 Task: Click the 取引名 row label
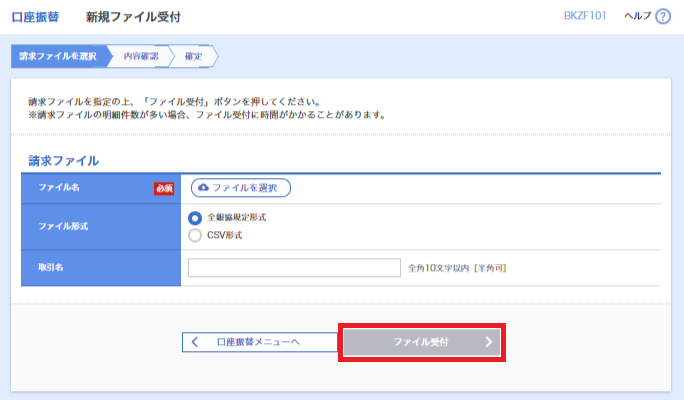pos(51,267)
